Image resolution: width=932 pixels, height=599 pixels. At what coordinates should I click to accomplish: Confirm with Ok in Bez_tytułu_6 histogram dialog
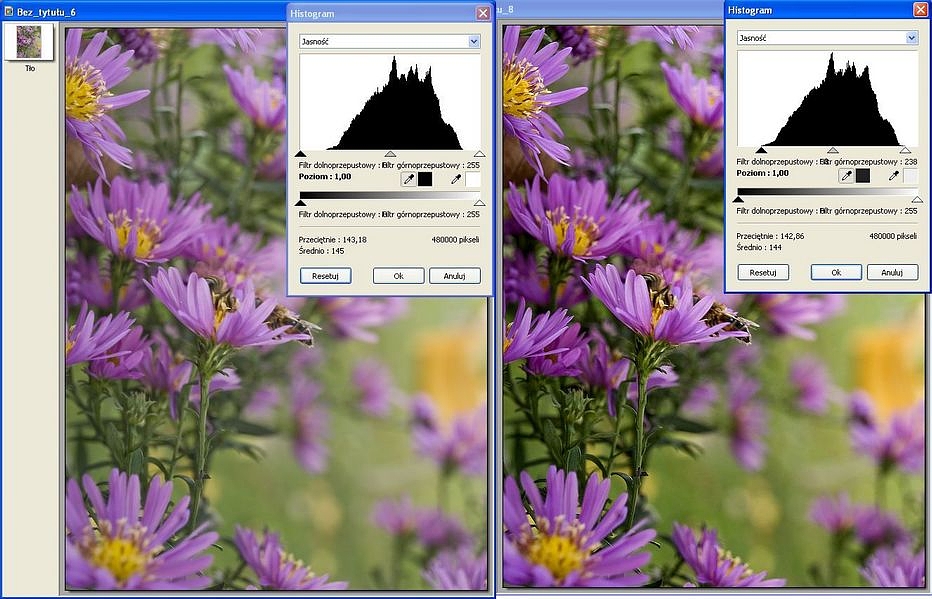(x=398, y=276)
